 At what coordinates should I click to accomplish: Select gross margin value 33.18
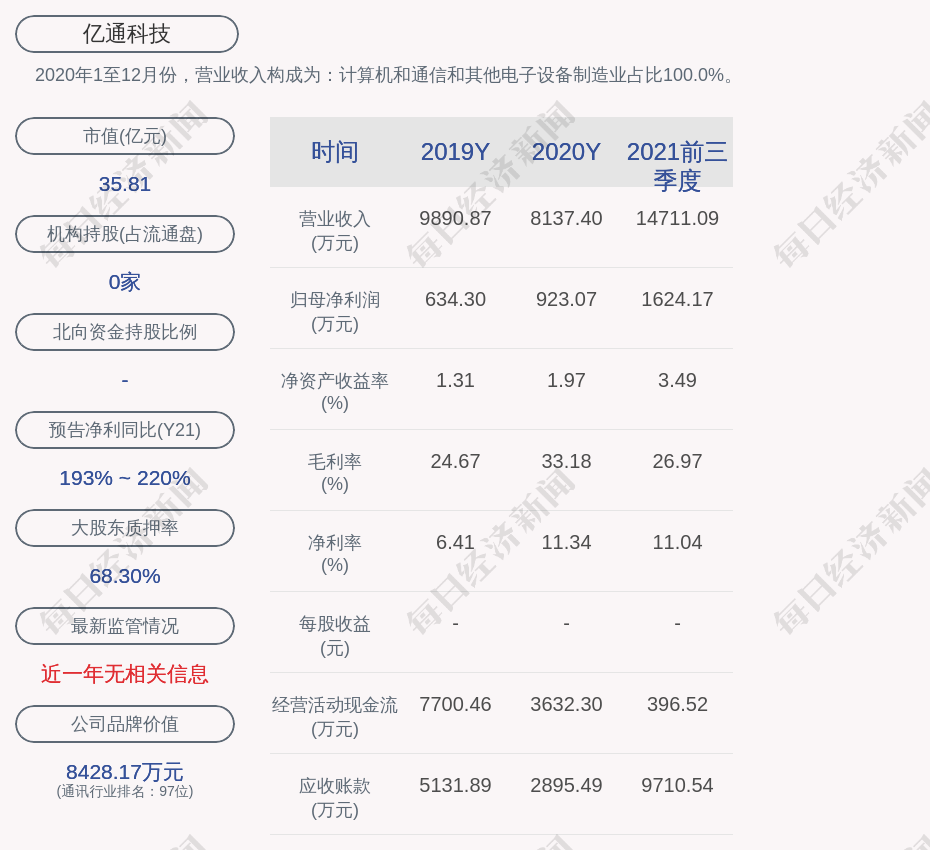(566, 461)
